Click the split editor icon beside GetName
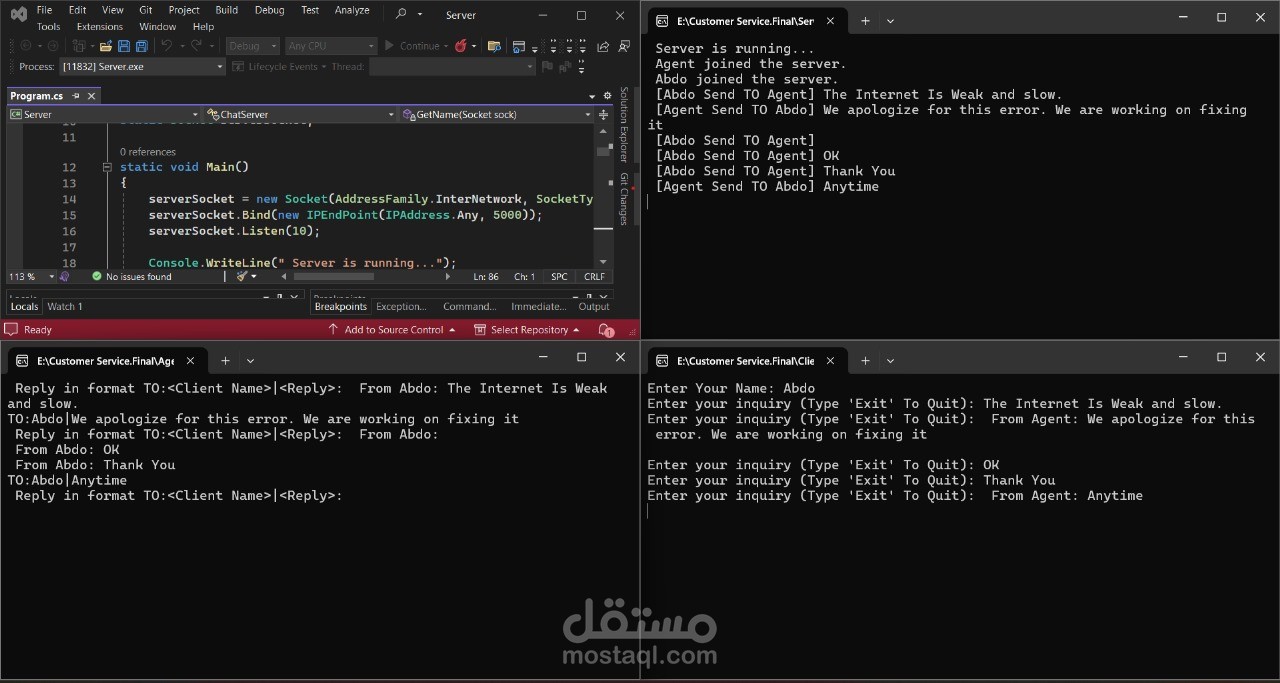Screen dimensions: 1280x683 pos(603,114)
